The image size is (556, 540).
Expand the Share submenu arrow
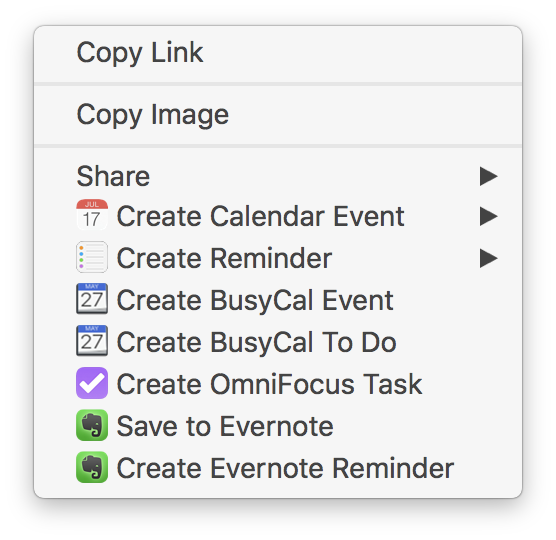(x=489, y=176)
